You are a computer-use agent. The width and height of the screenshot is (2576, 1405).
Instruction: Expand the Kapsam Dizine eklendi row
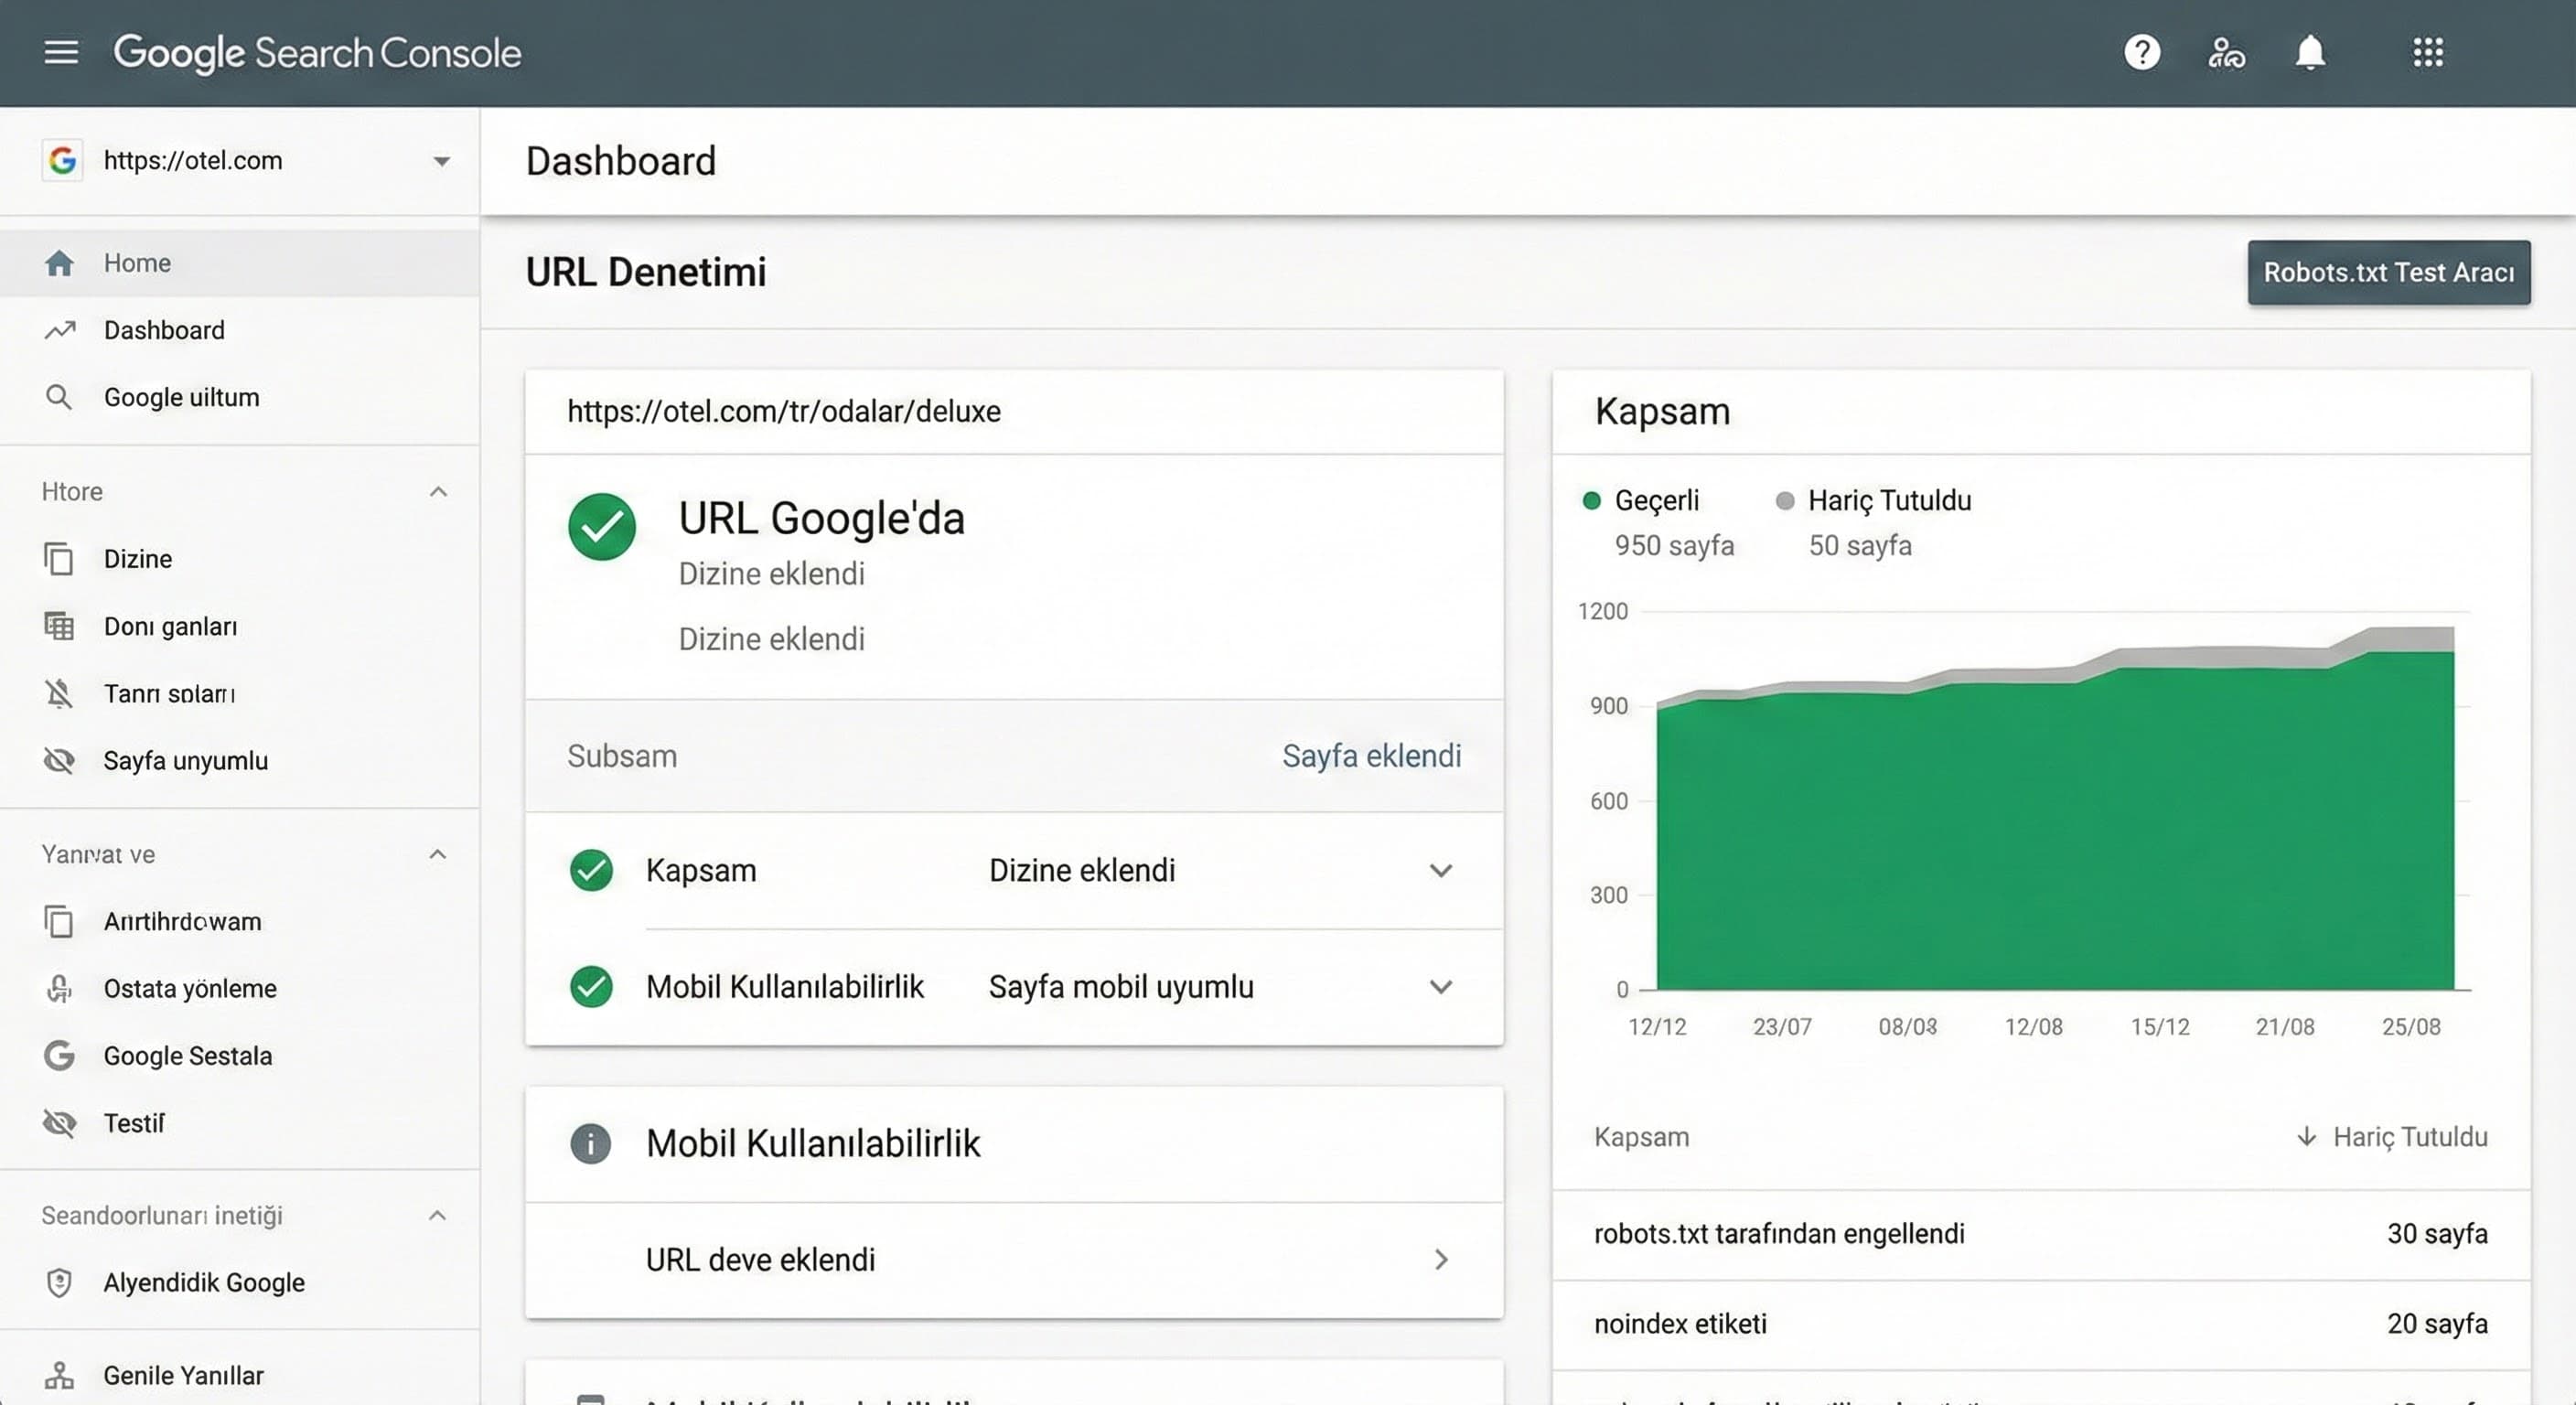click(1441, 870)
